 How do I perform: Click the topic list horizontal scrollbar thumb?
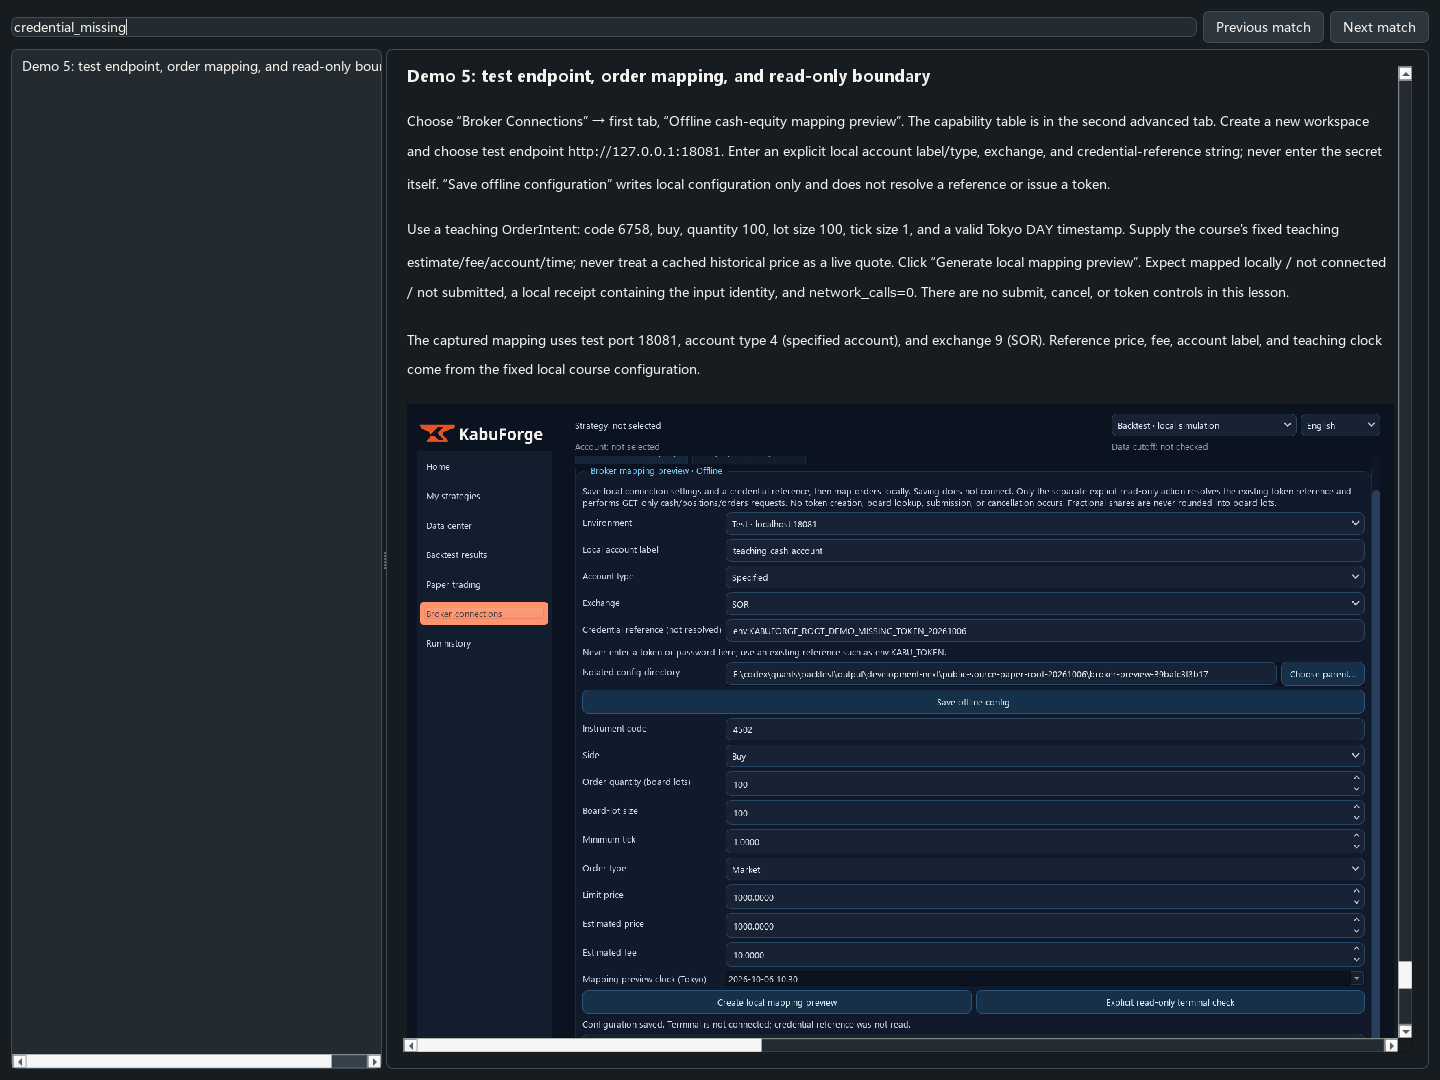click(x=179, y=1061)
